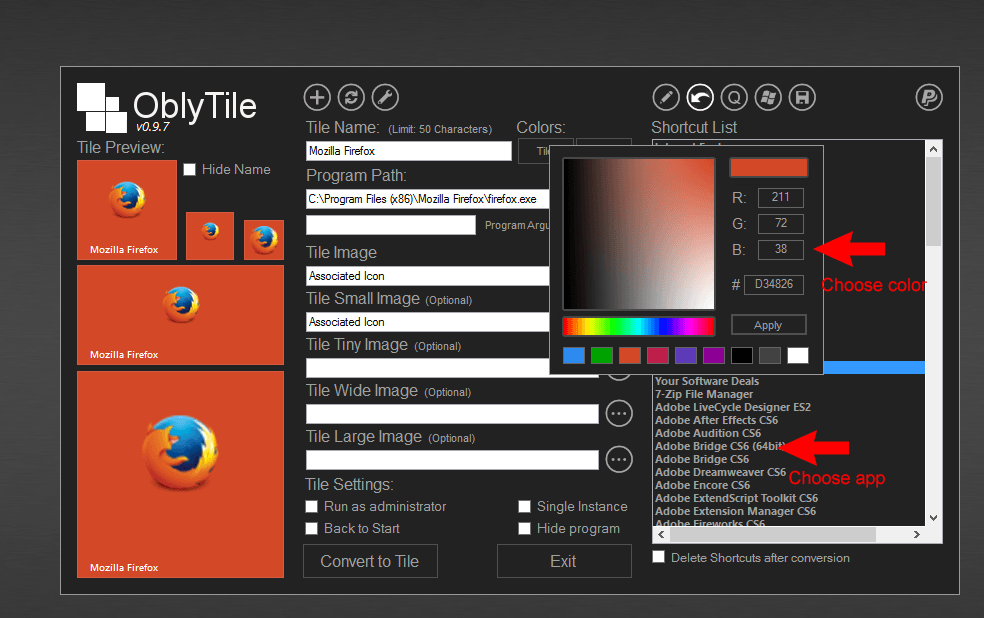The image size is (984, 618).
Task: Click the circular refresh arrows icon
Action: pos(351,97)
